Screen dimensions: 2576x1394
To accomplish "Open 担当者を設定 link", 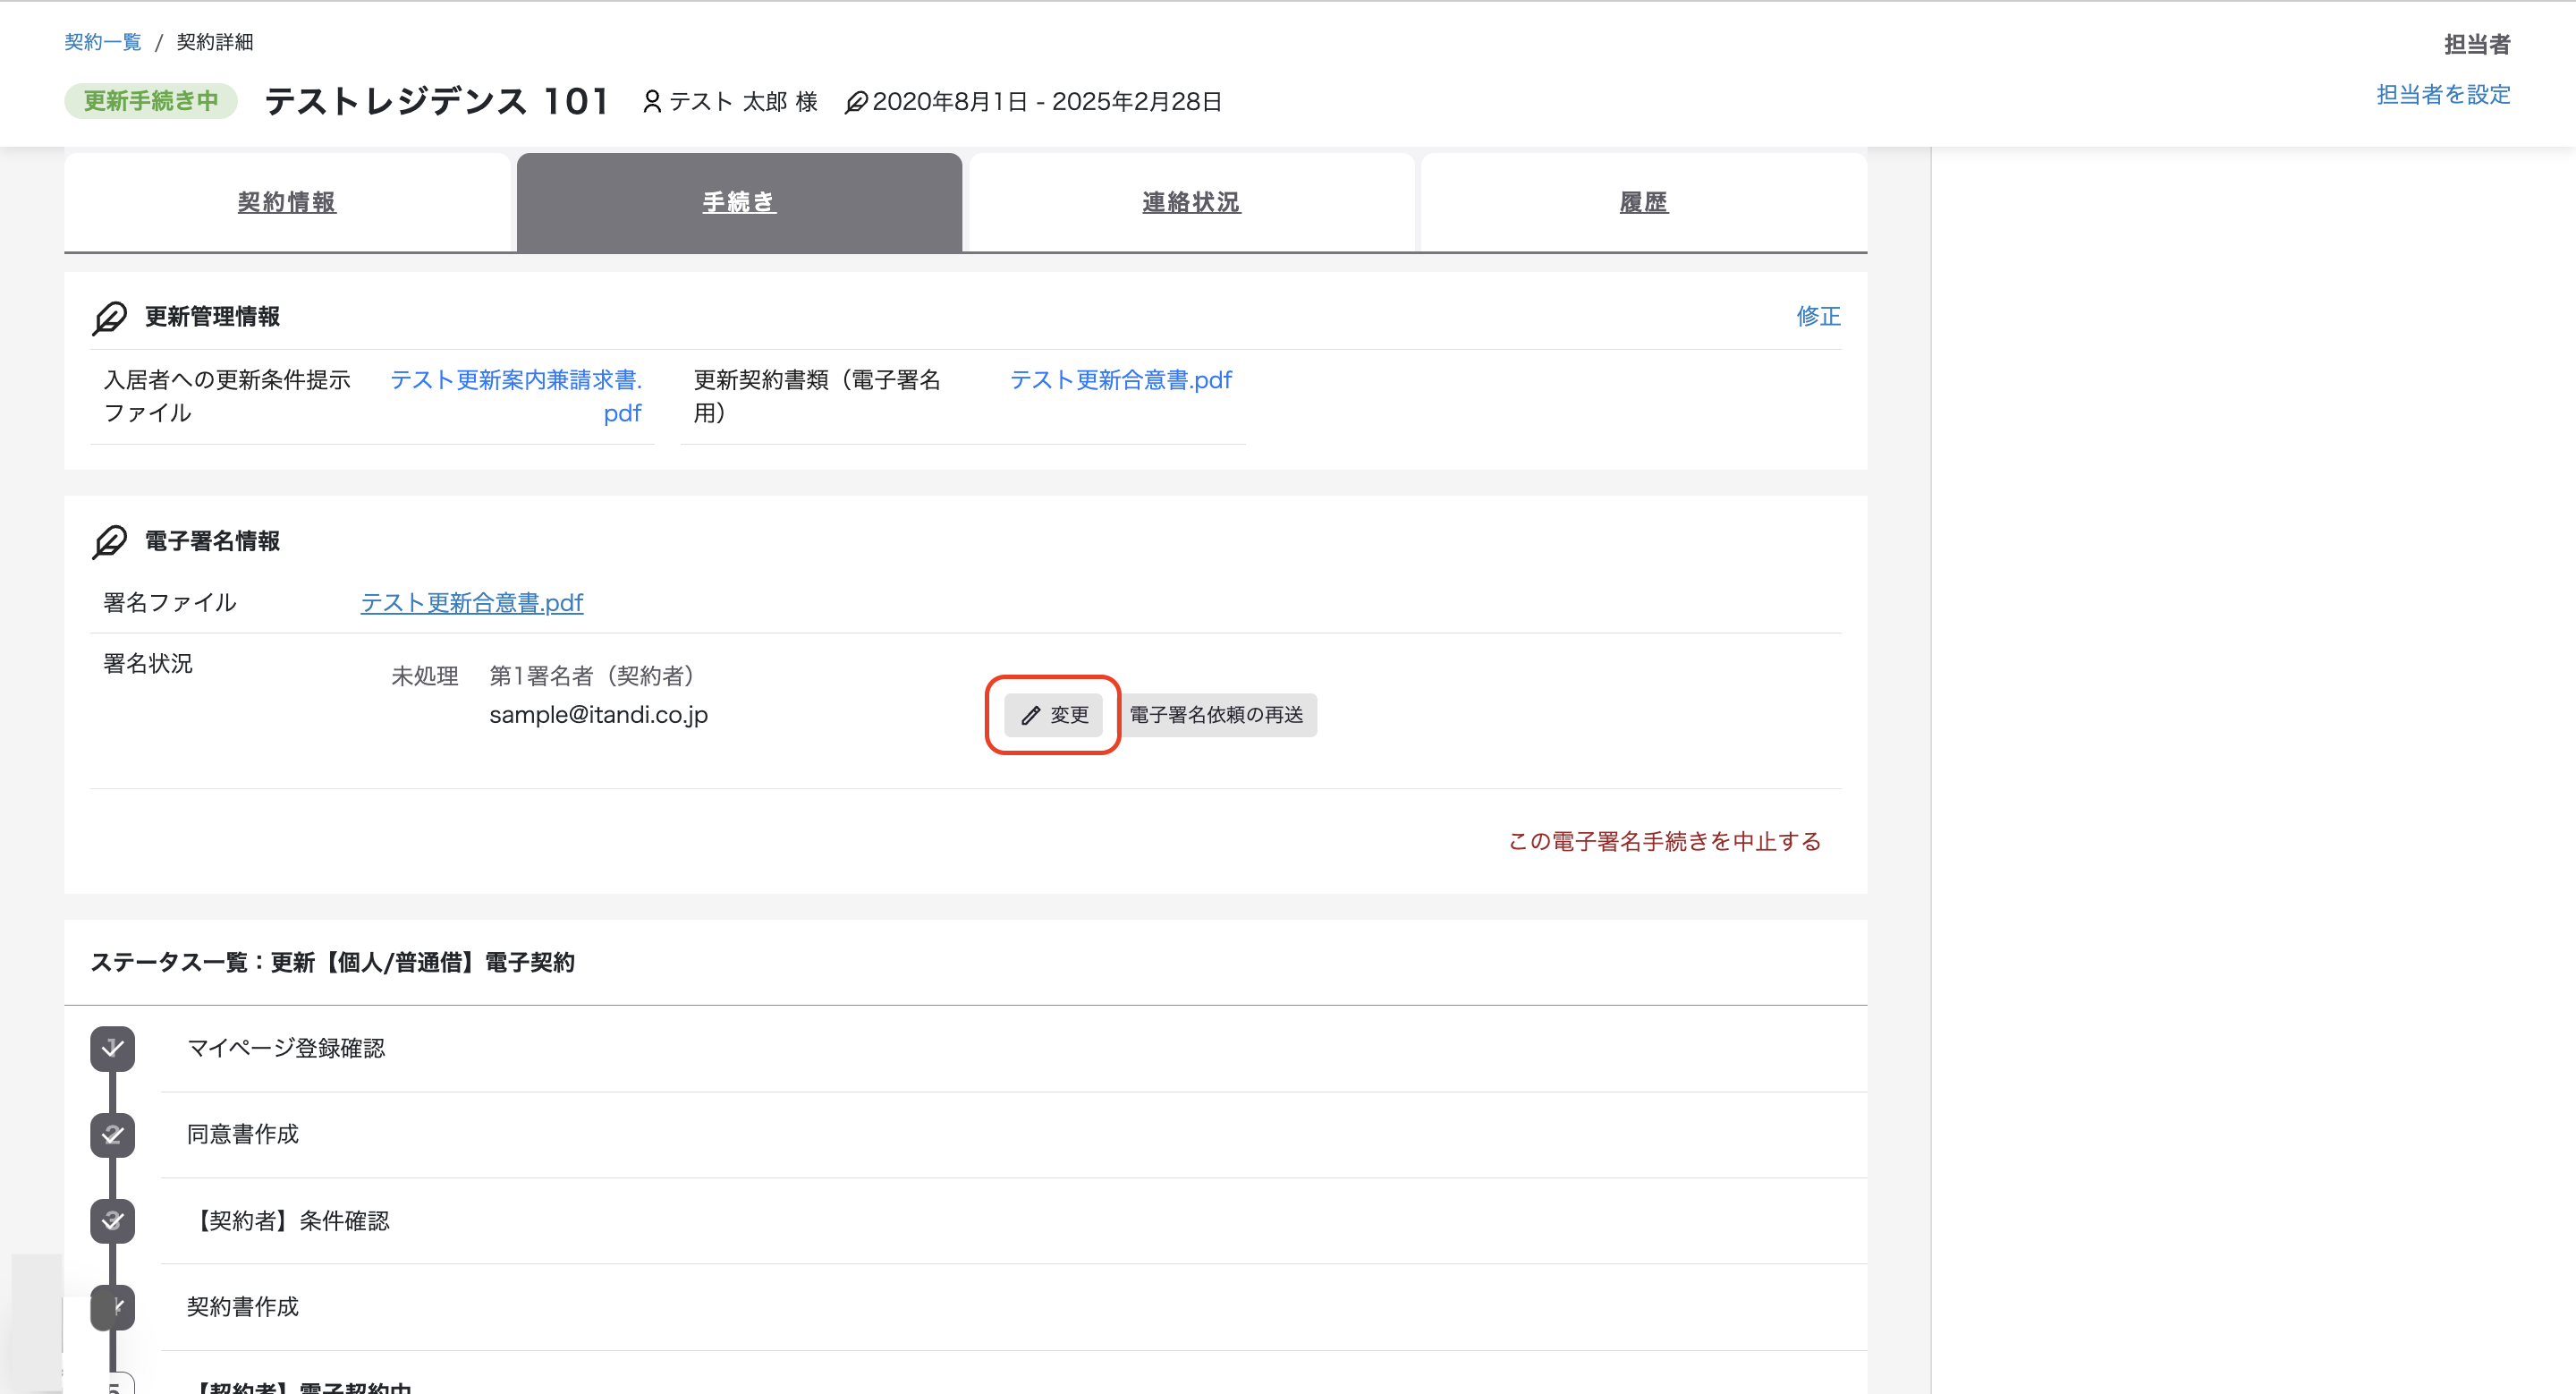I will click(2443, 95).
